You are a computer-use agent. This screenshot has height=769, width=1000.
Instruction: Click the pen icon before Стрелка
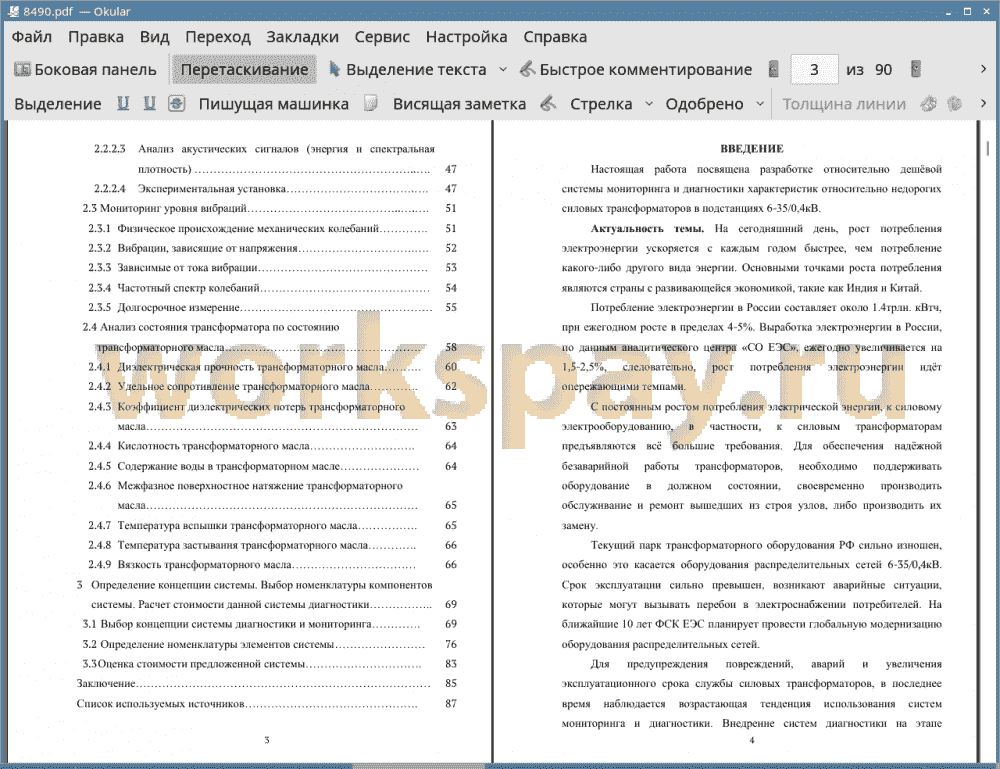click(548, 103)
